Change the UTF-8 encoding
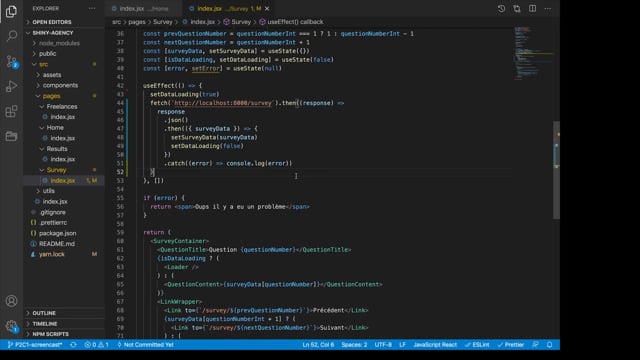The height and width of the screenshot is (360, 640). click(383, 345)
